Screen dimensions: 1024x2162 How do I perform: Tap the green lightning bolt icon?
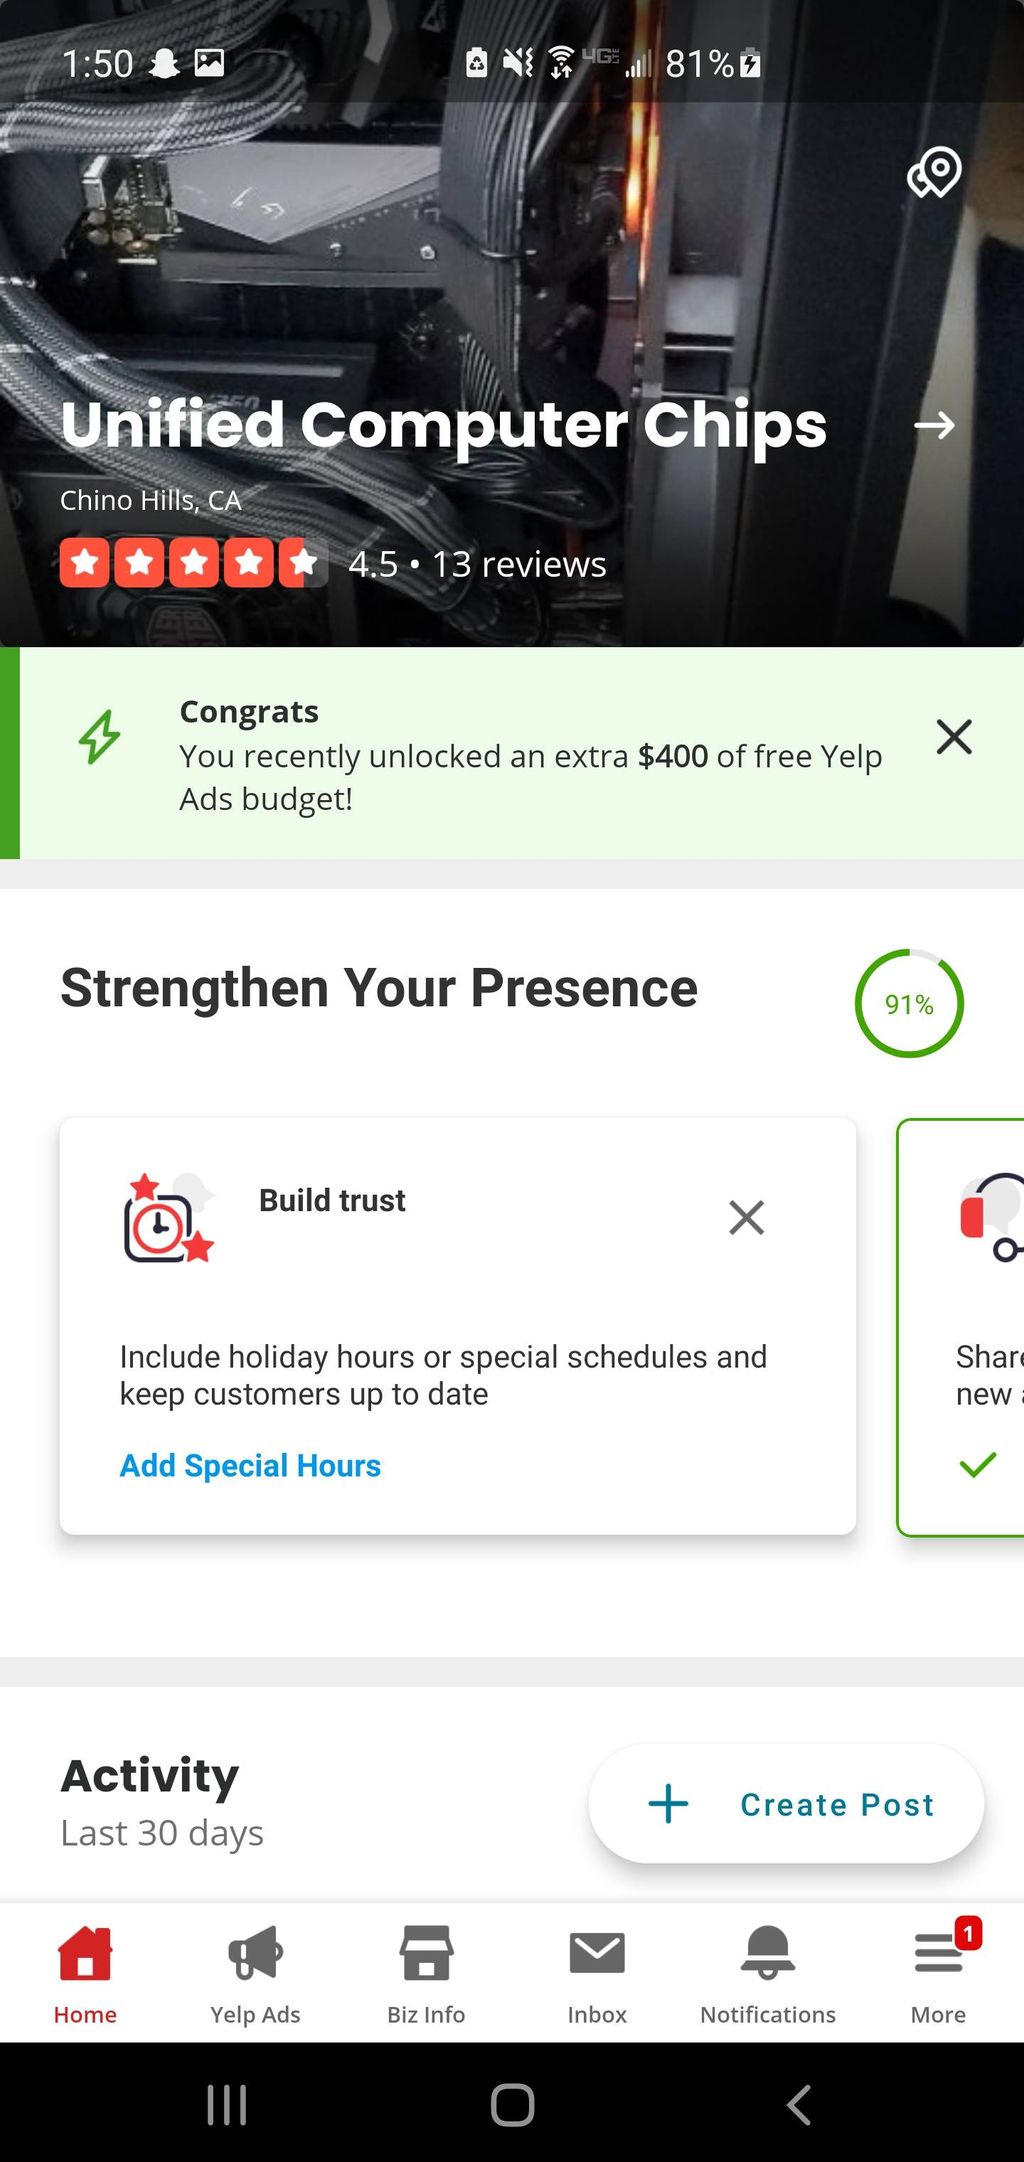tap(100, 737)
